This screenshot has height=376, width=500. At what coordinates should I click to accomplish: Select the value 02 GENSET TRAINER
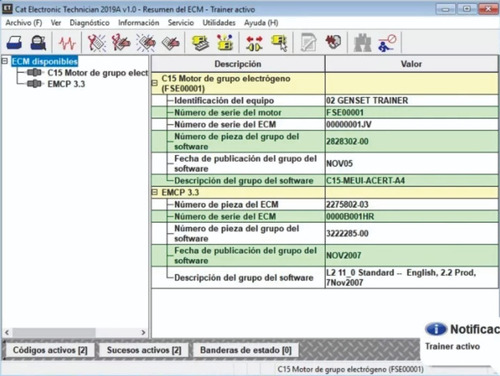pos(367,101)
